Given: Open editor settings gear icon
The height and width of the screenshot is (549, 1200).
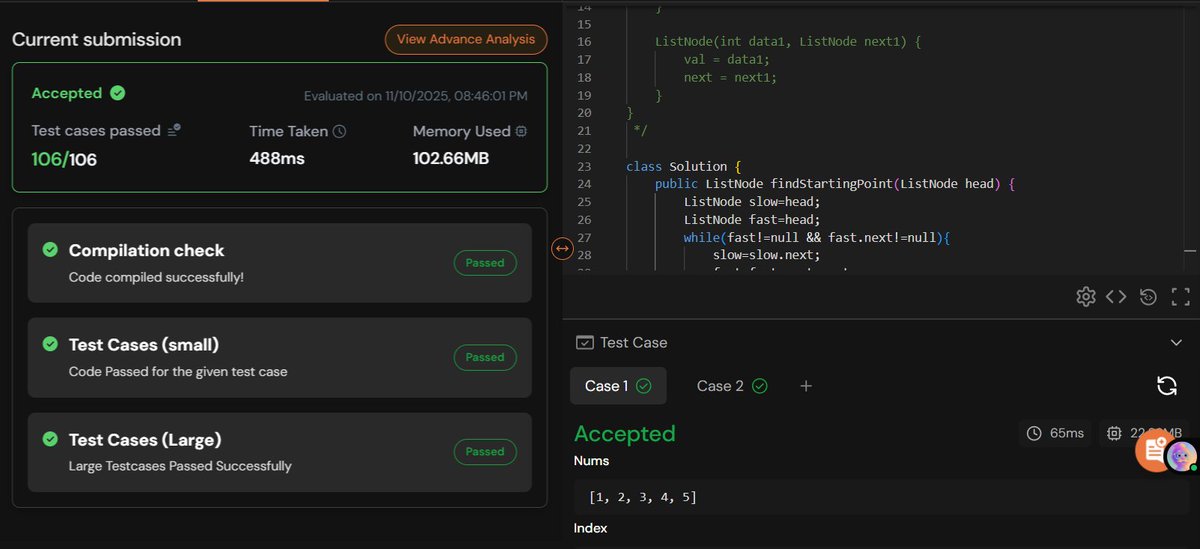Looking at the screenshot, I should point(1085,296).
